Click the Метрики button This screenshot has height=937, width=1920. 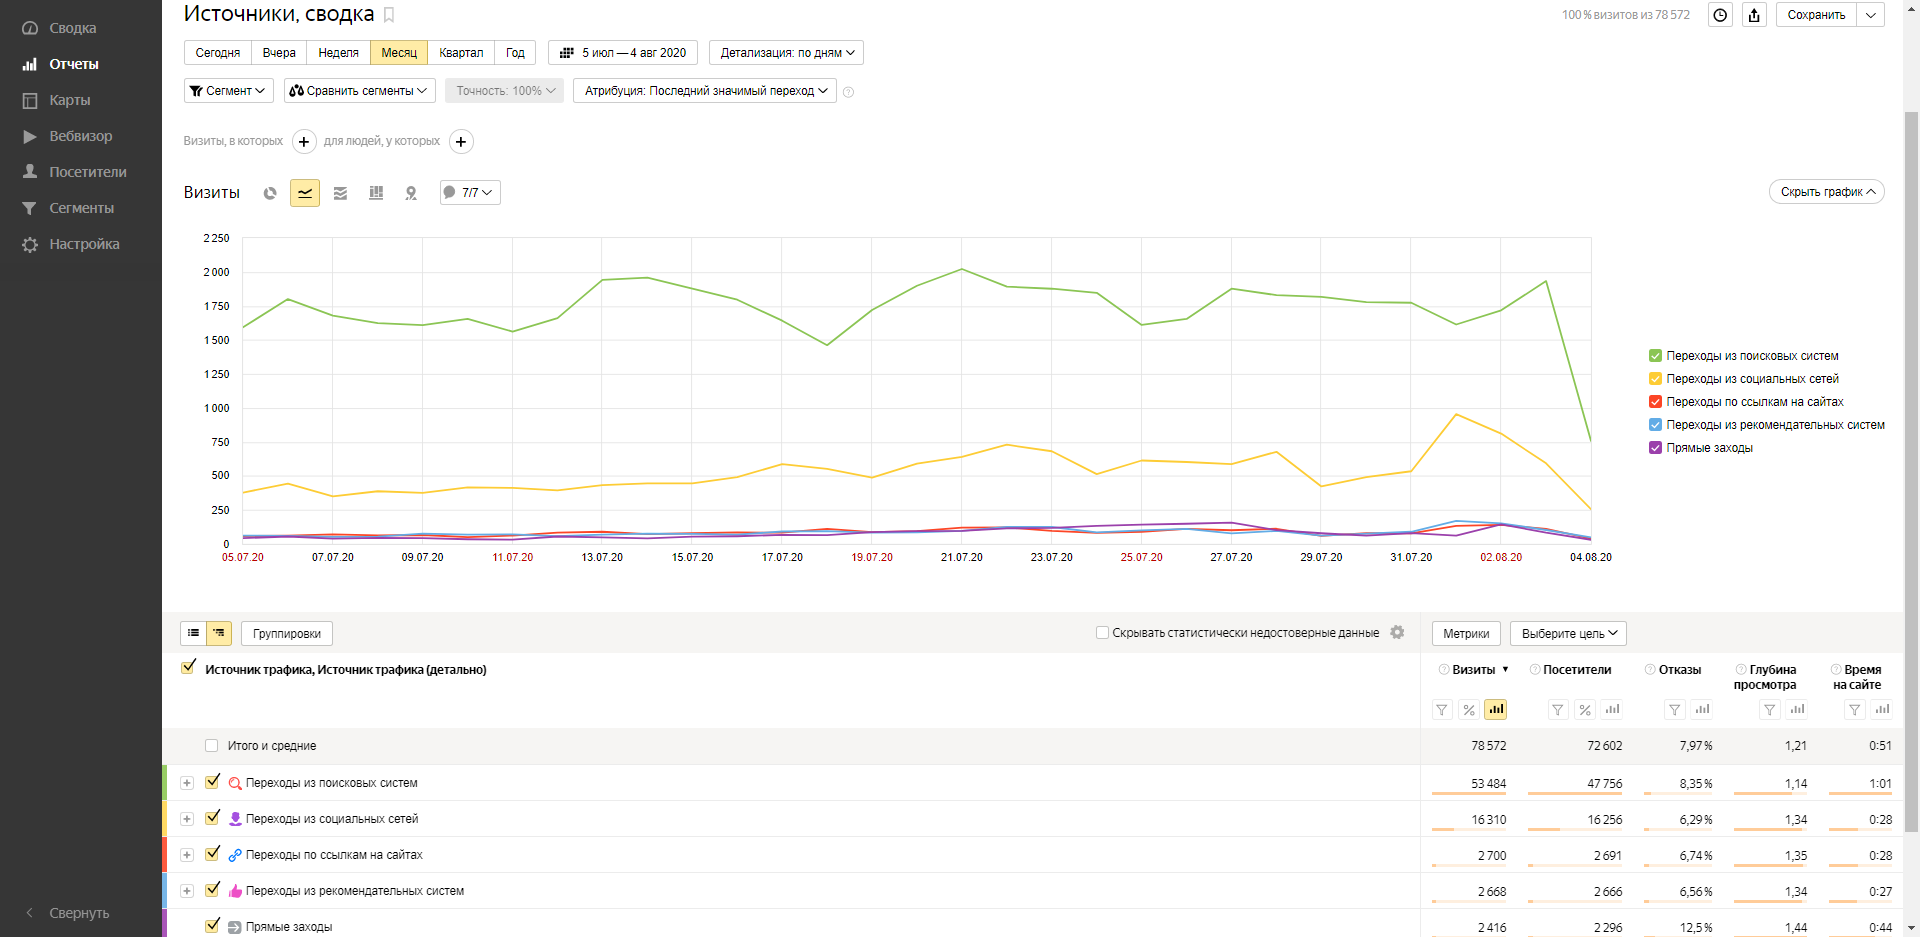pos(1466,633)
